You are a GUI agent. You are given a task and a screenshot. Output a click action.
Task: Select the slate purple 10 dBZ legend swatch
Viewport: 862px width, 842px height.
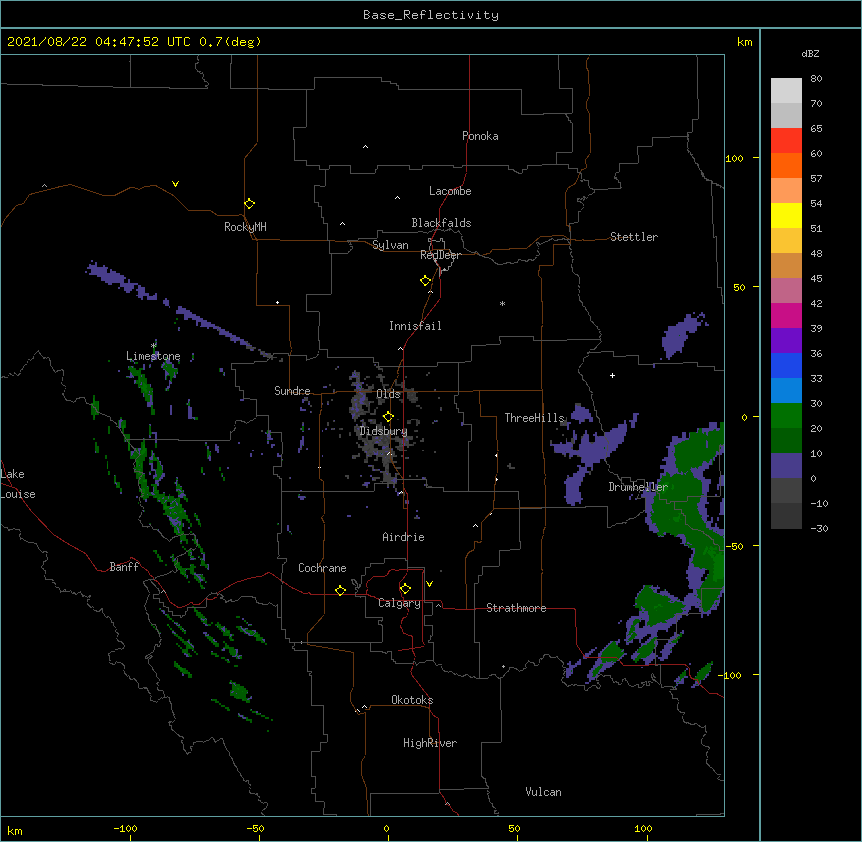[x=786, y=466]
